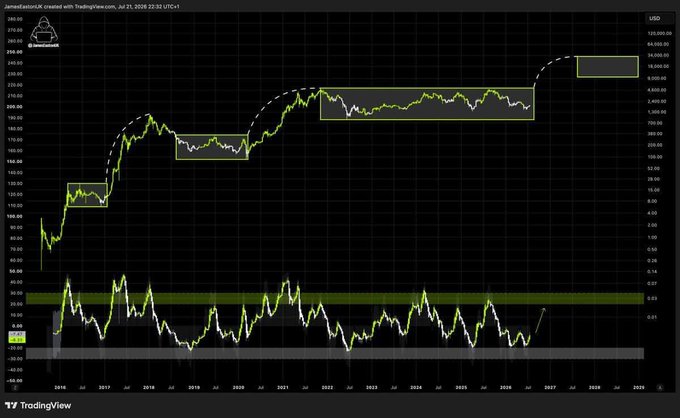Click 0.07 on the right price scale
The width and height of the screenshot is (680, 418).
tap(653, 283)
